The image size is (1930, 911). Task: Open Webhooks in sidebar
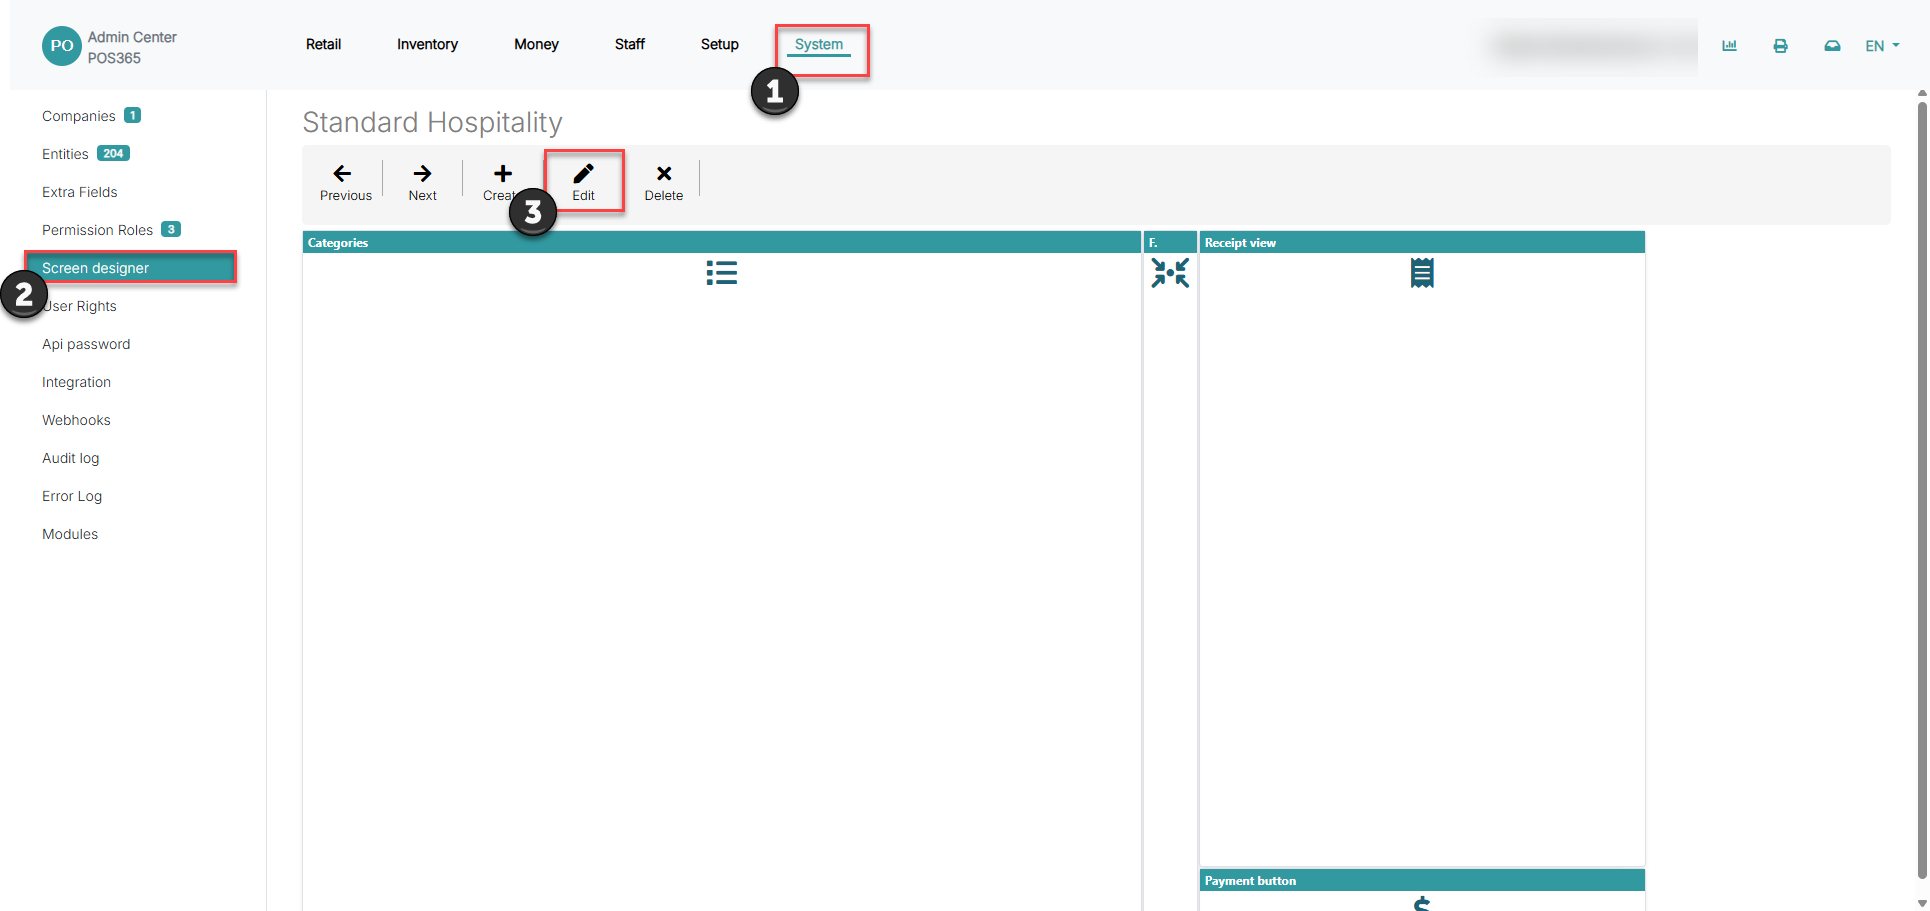76,420
